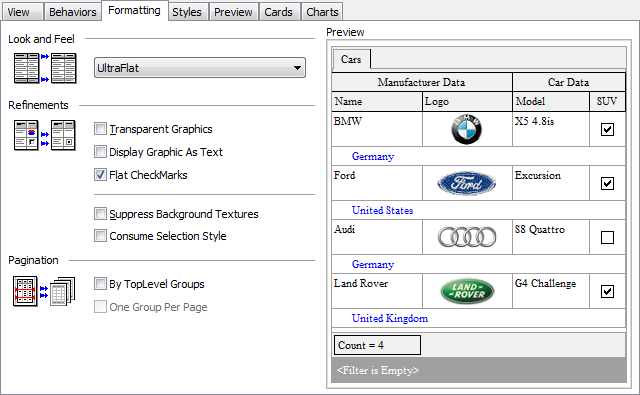
Task: Click the S8 Quattro model cell
Action: pyautogui.click(x=551, y=237)
